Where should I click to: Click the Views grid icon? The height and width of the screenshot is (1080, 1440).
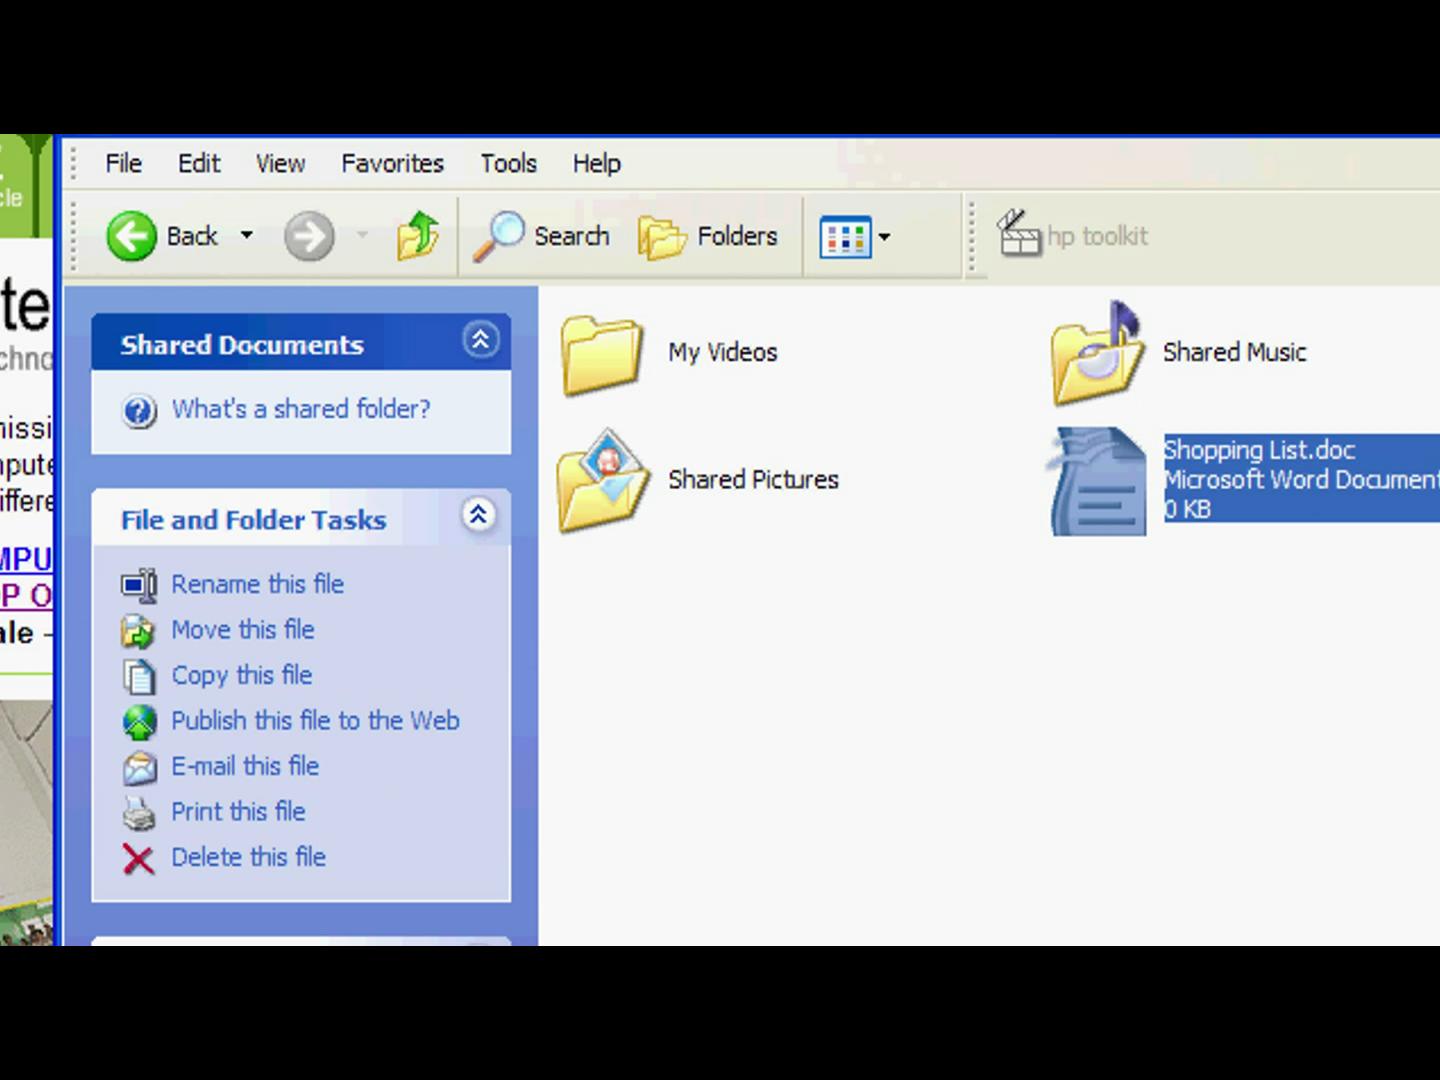[844, 238]
